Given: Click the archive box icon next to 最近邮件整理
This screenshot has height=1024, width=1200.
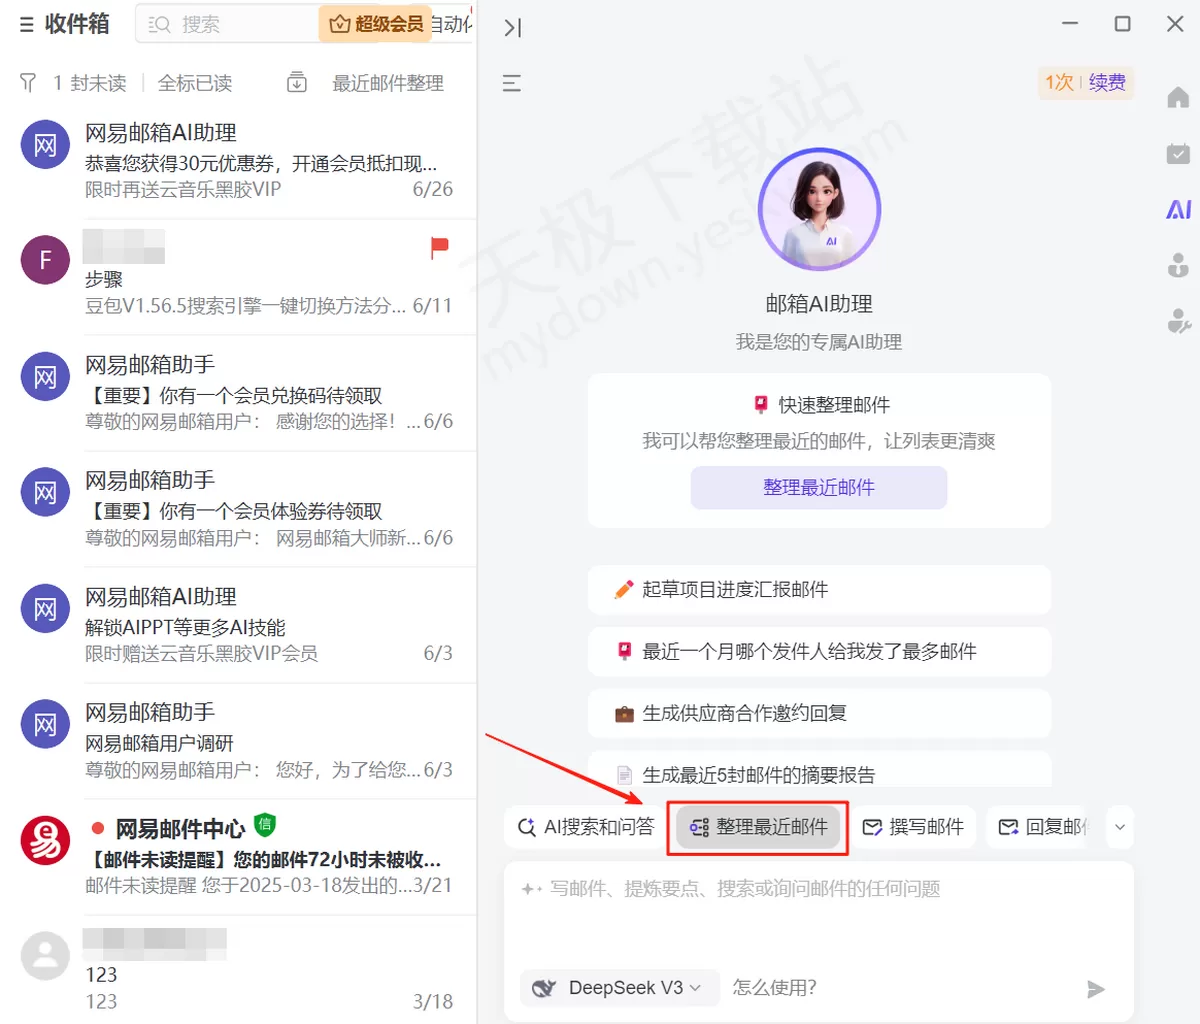Looking at the screenshot, I should pos(297,83).
